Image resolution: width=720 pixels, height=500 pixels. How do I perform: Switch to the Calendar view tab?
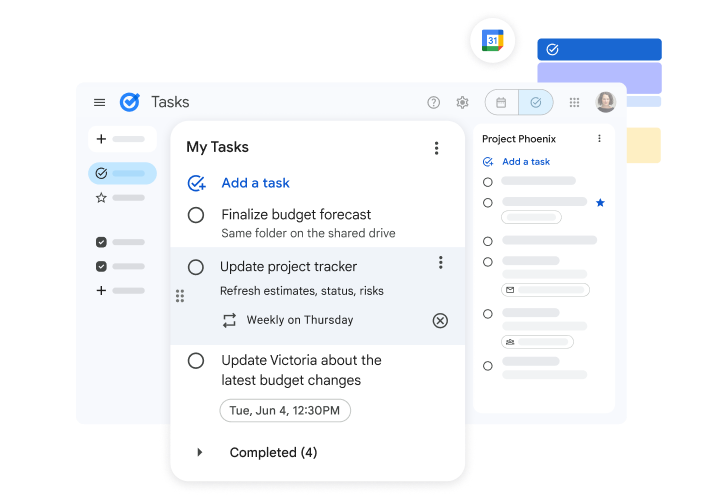pyautogui.click(x=501, y=102)
